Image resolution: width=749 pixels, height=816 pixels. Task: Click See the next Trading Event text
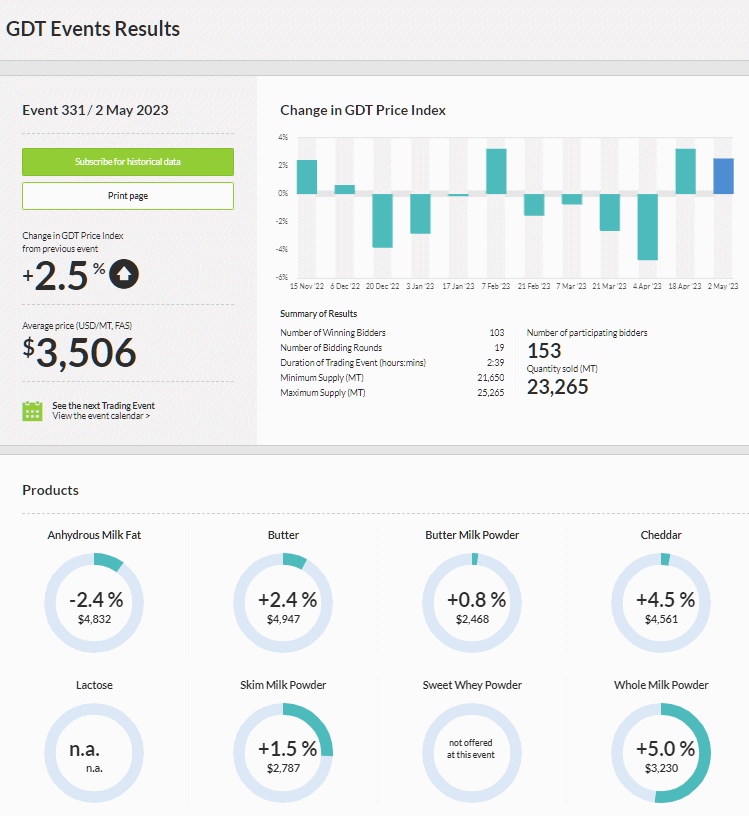point(104,405)
